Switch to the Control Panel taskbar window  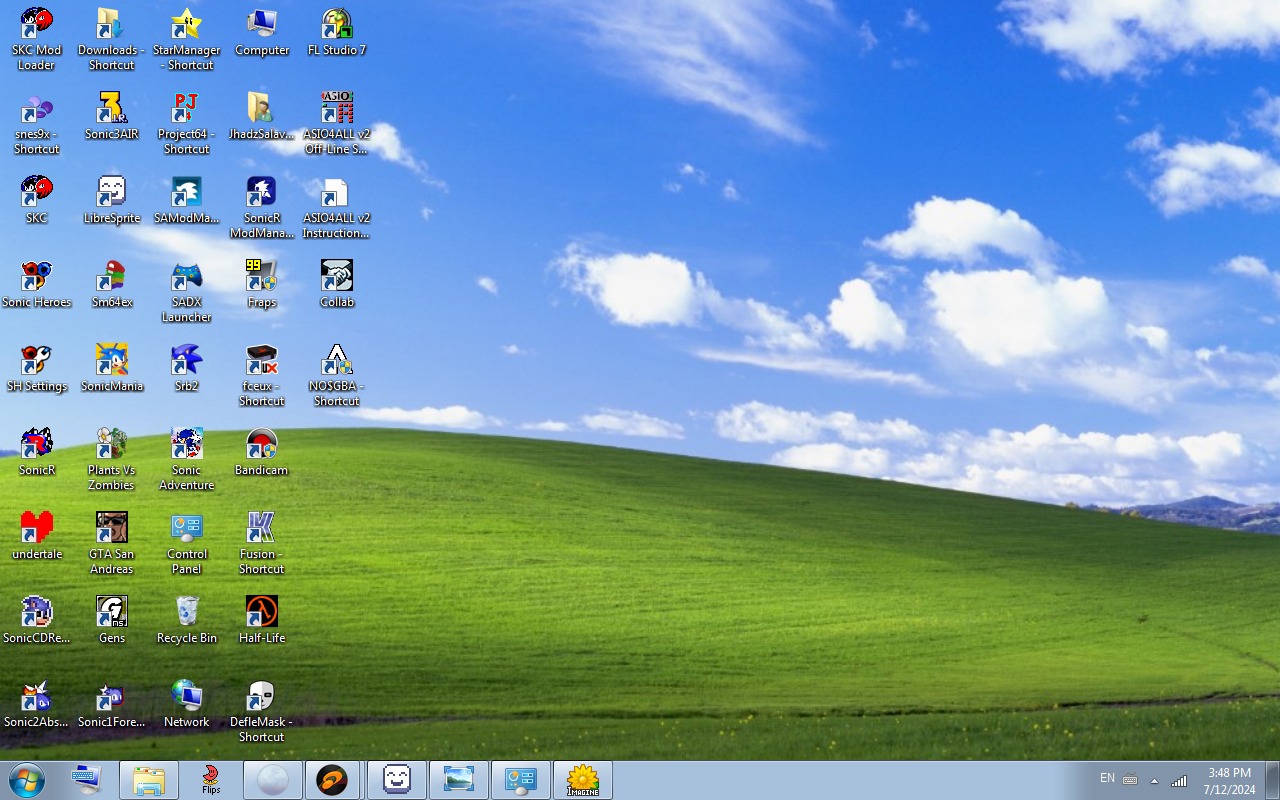(521, 780)
